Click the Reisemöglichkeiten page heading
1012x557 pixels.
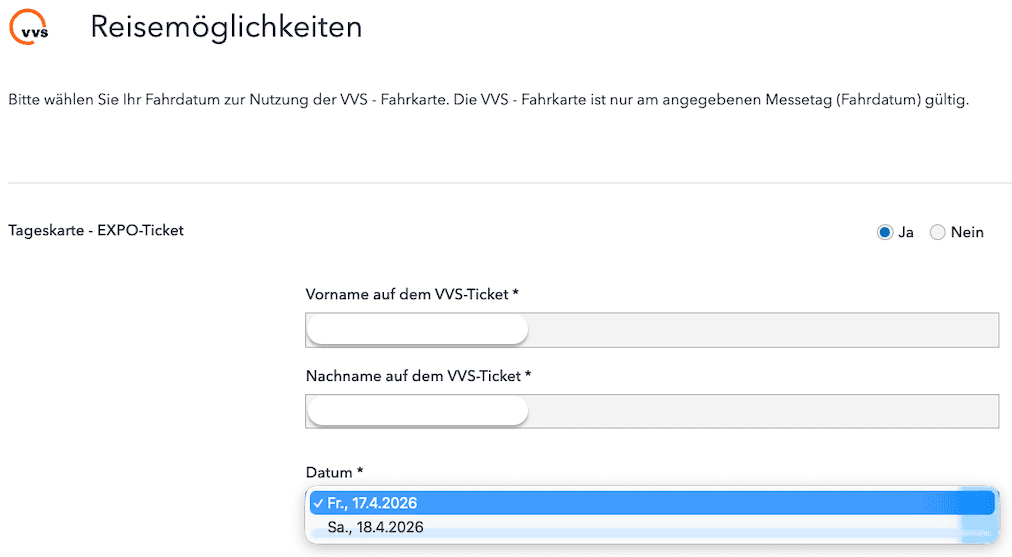click(x=226, y=27)
